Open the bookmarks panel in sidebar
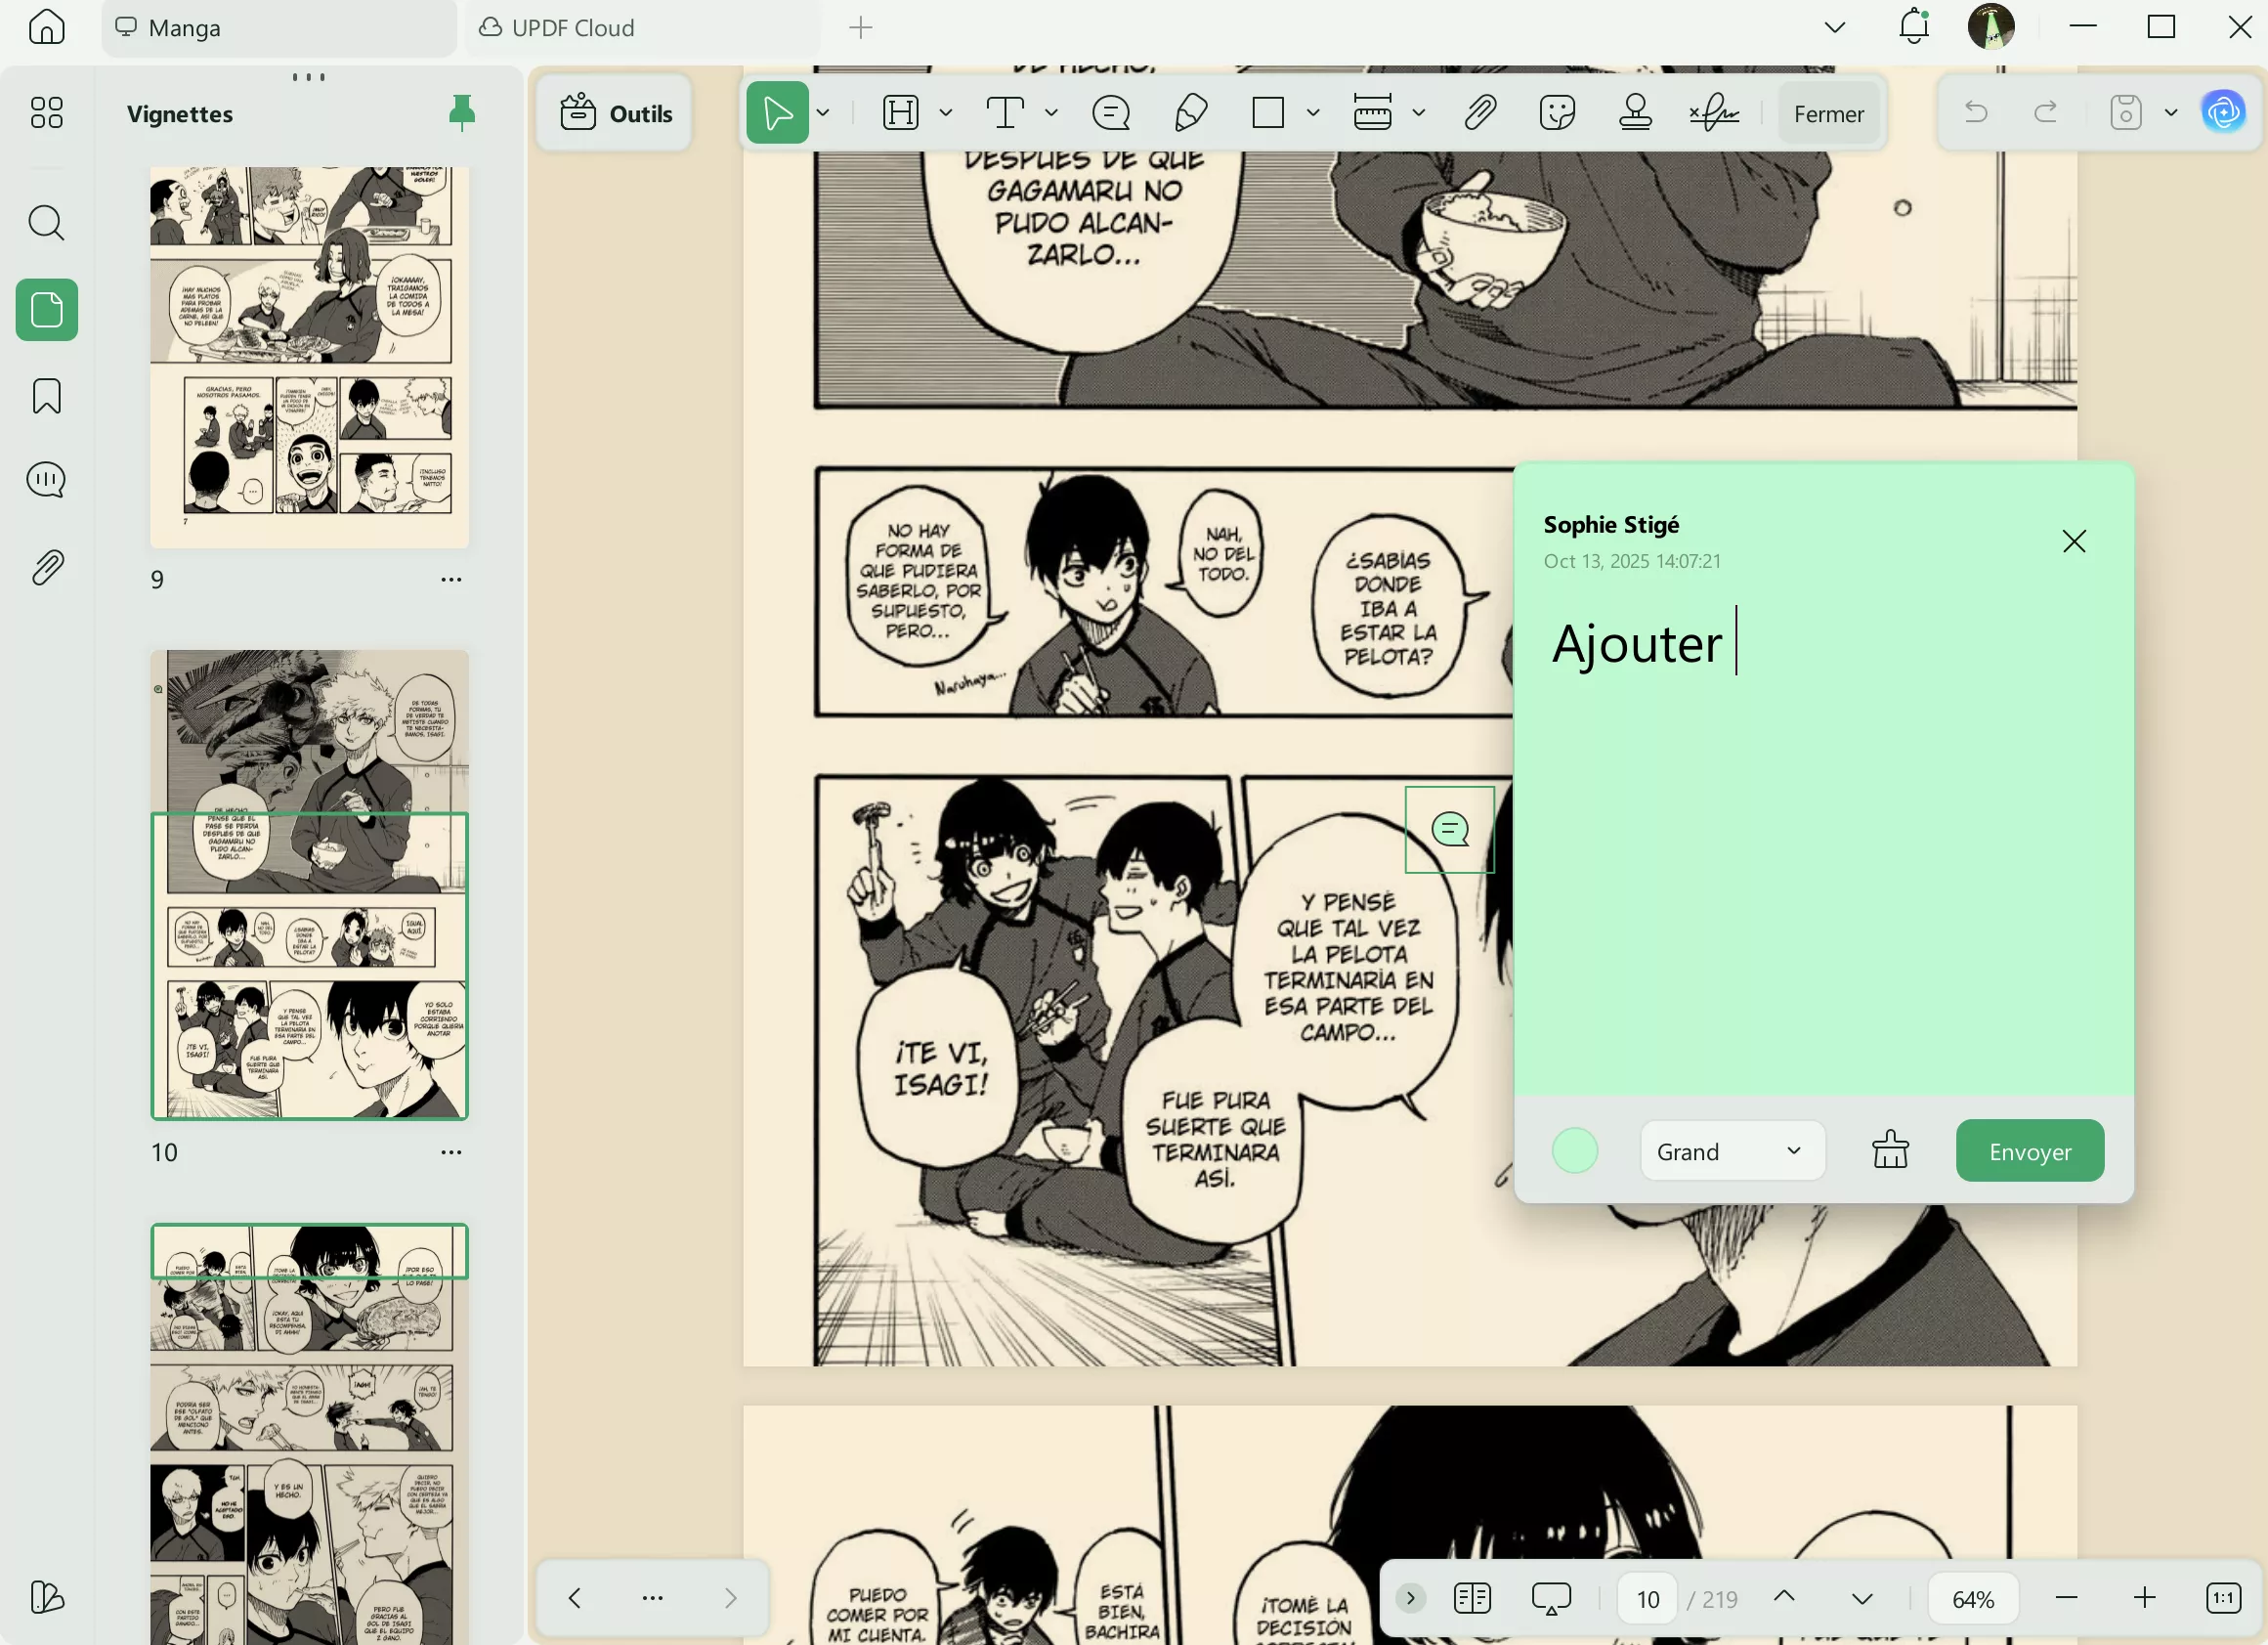Viewport: 2268px width, 1645px height. tap(47, 396)
